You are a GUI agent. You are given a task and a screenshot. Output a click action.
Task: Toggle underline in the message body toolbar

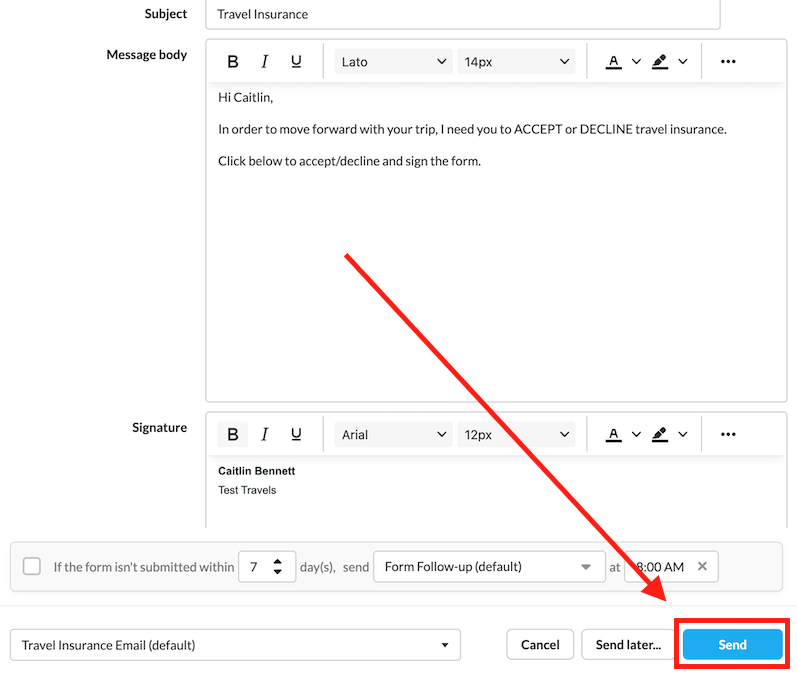pos(296,62)
